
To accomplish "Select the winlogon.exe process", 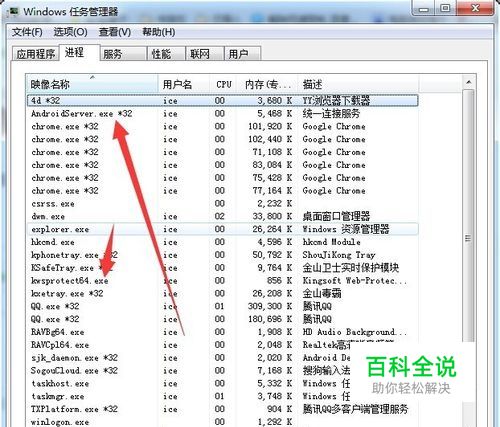I will [223, 422].
